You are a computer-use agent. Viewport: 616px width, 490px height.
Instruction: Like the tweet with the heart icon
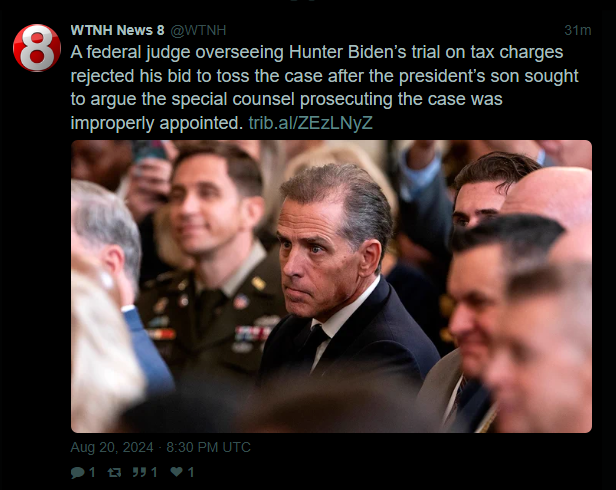tap(176, 472)
